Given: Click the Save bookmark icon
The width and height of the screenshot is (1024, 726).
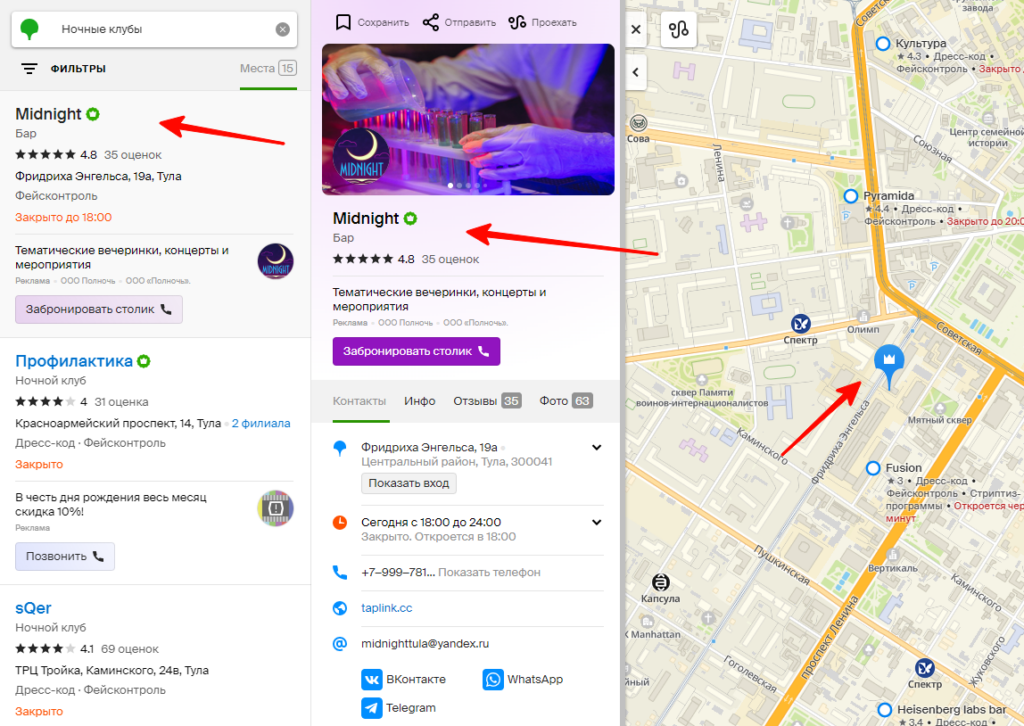Looking at the screenshot, I should click(343, 22).
